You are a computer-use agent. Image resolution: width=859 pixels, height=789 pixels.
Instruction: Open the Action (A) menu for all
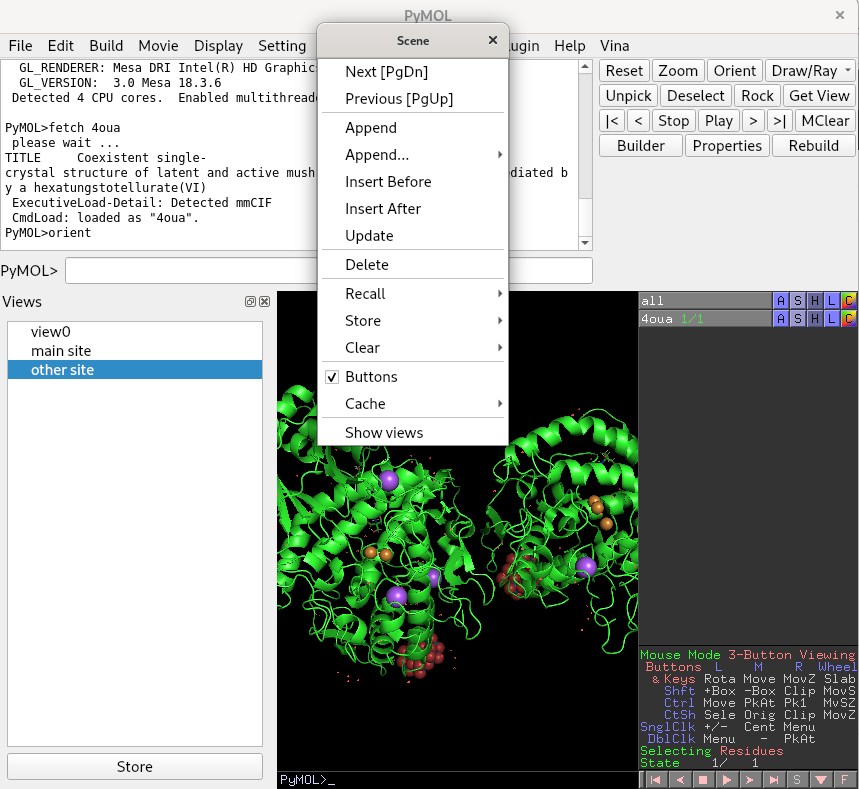(x=781, y=301)
